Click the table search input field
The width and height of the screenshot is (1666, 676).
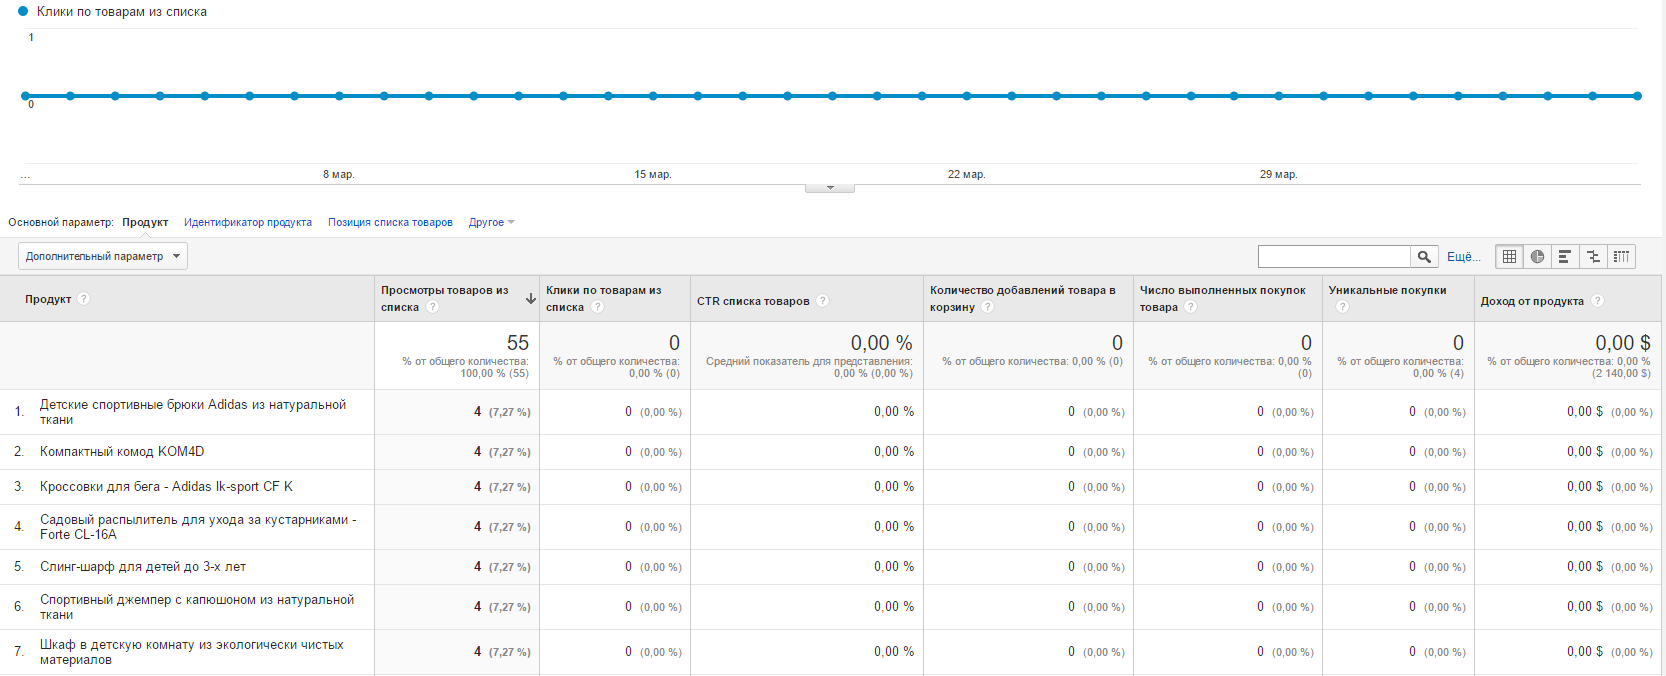[1334, 257]
